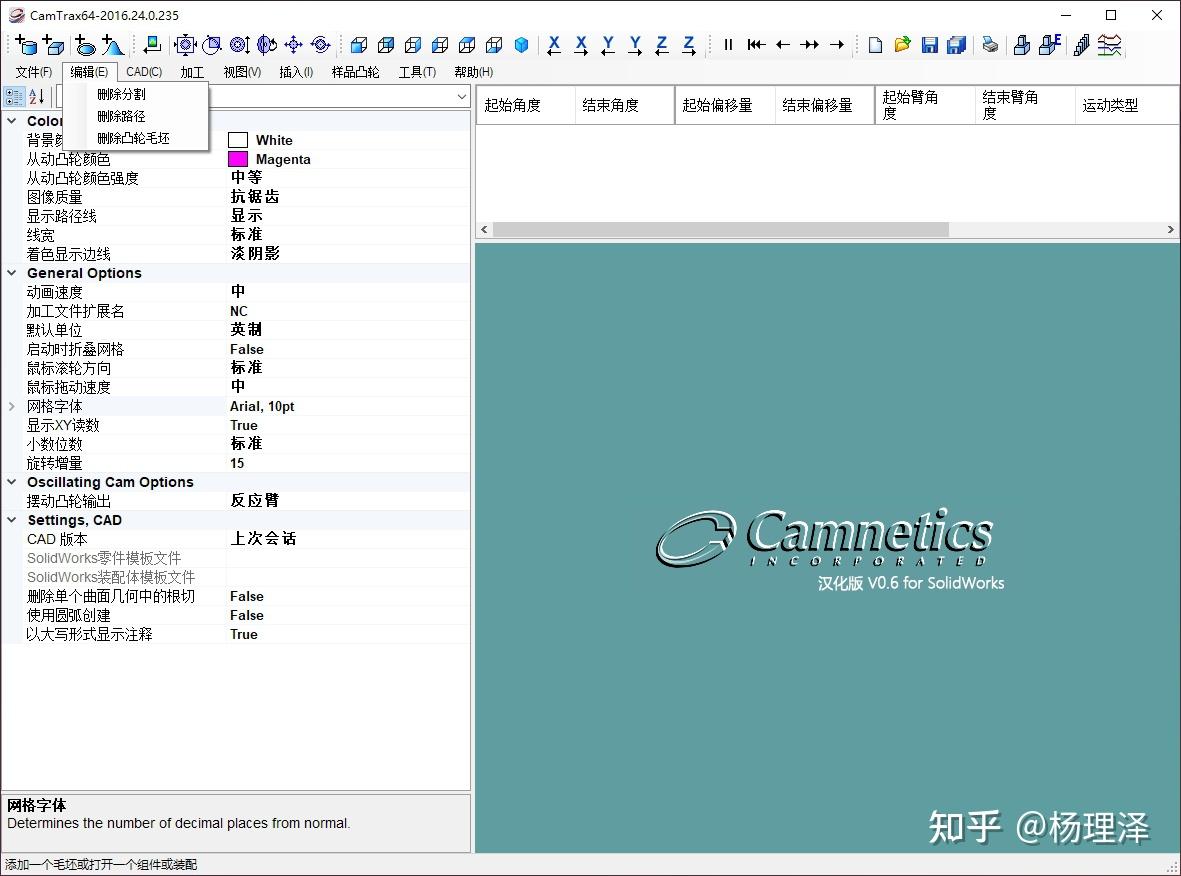Click the Z right arrow icon

pos(688,45)
